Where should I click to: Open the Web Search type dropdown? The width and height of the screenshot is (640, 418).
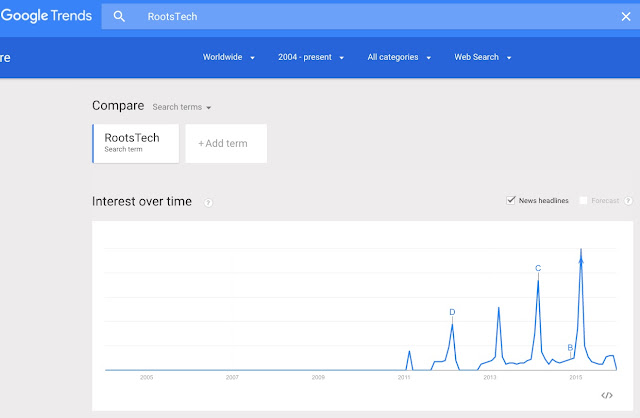(483, 57)
